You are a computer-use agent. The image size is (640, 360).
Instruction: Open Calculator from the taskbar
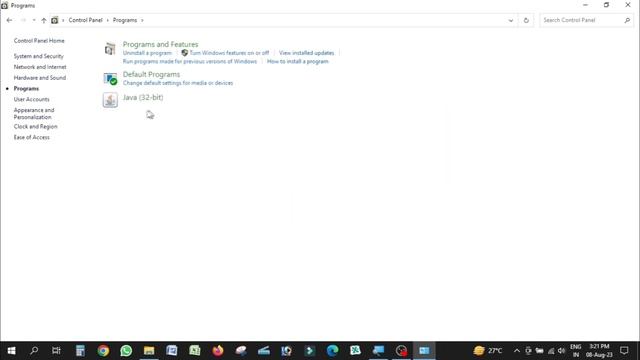[x=80, y=351]
